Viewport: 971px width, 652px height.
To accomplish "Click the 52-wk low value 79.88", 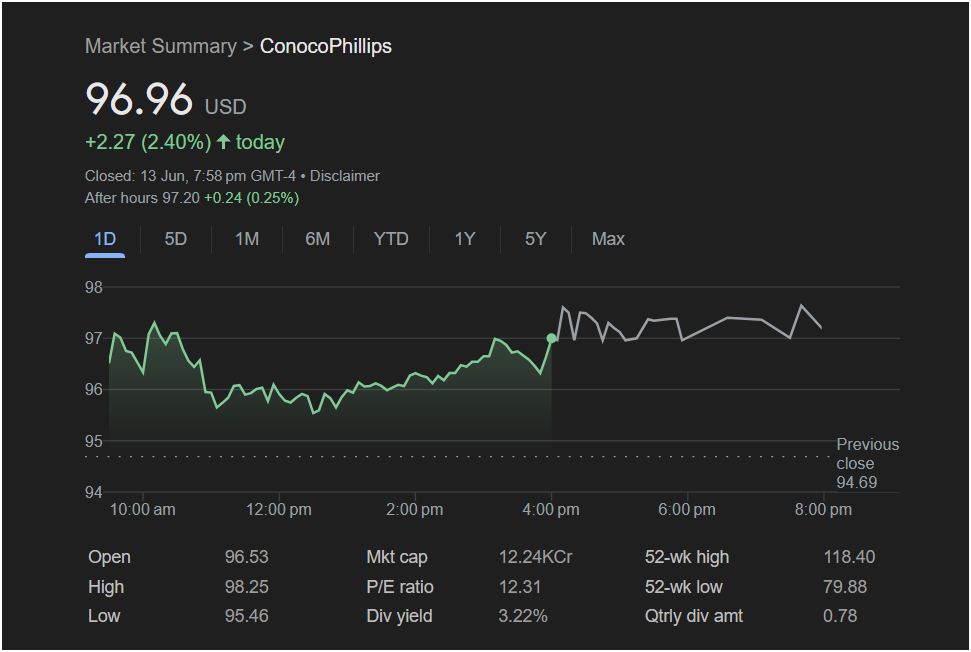I will click(845, 586).
